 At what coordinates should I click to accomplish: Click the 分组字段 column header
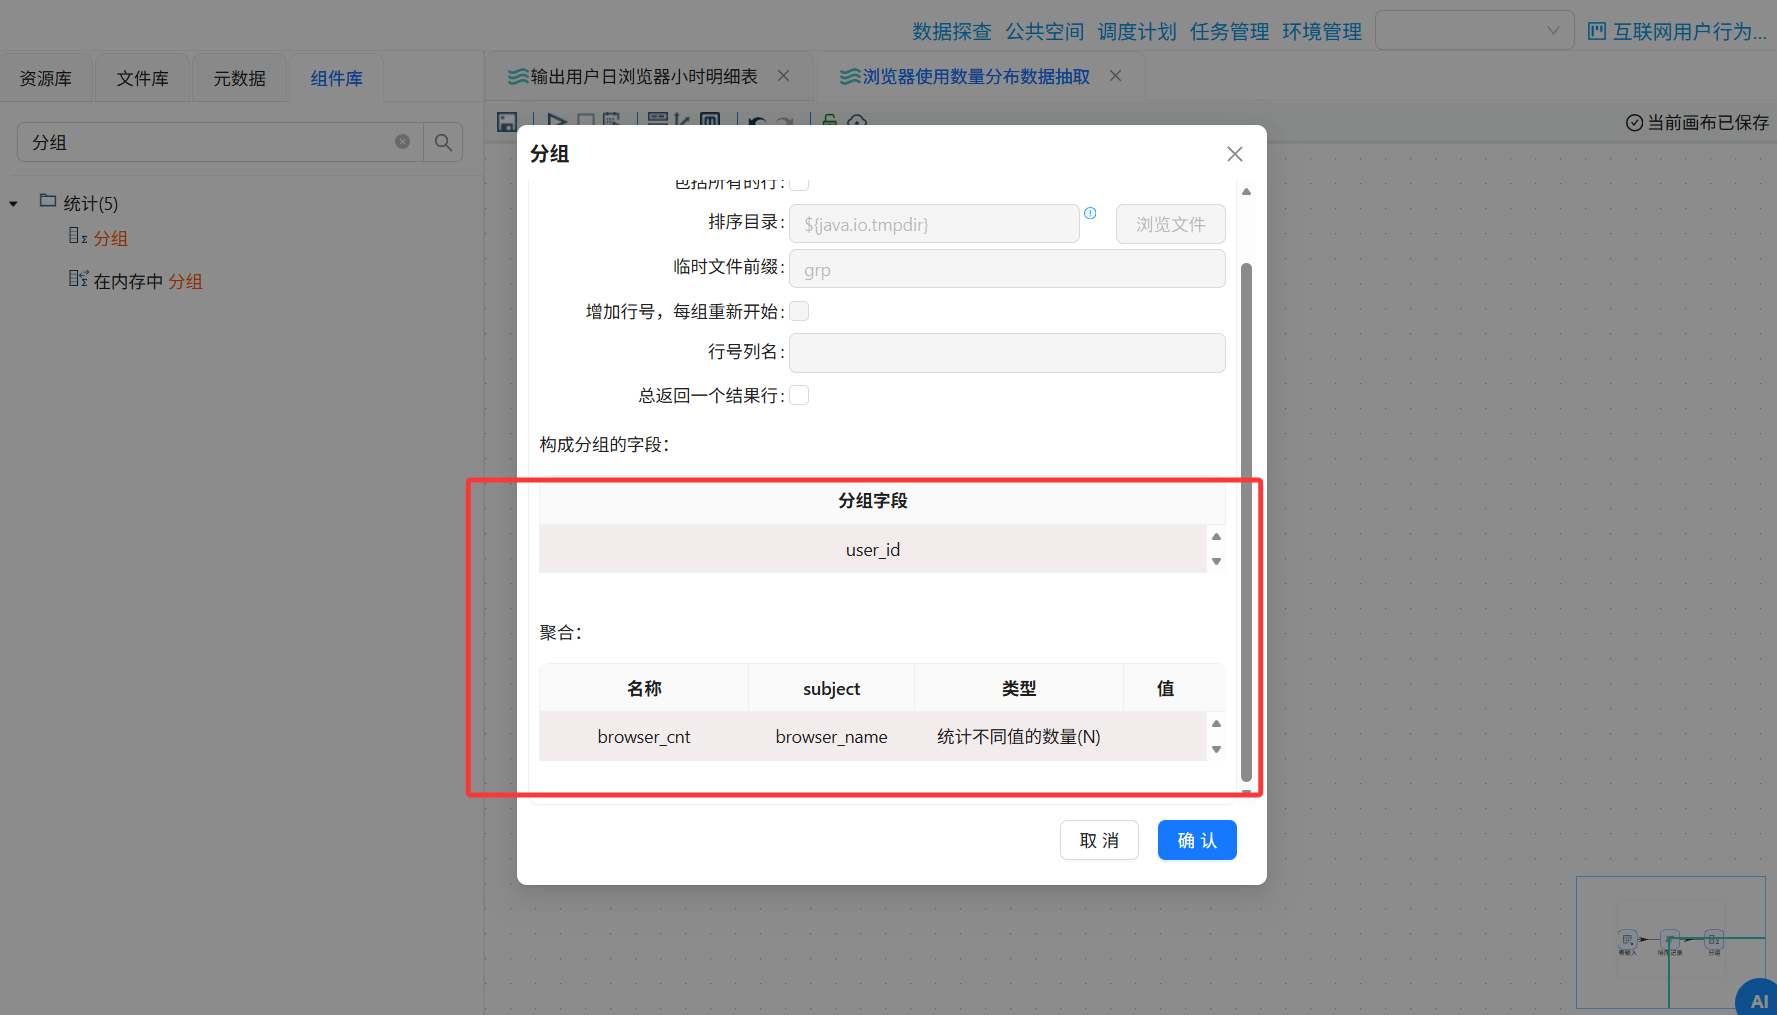[872, 500]
